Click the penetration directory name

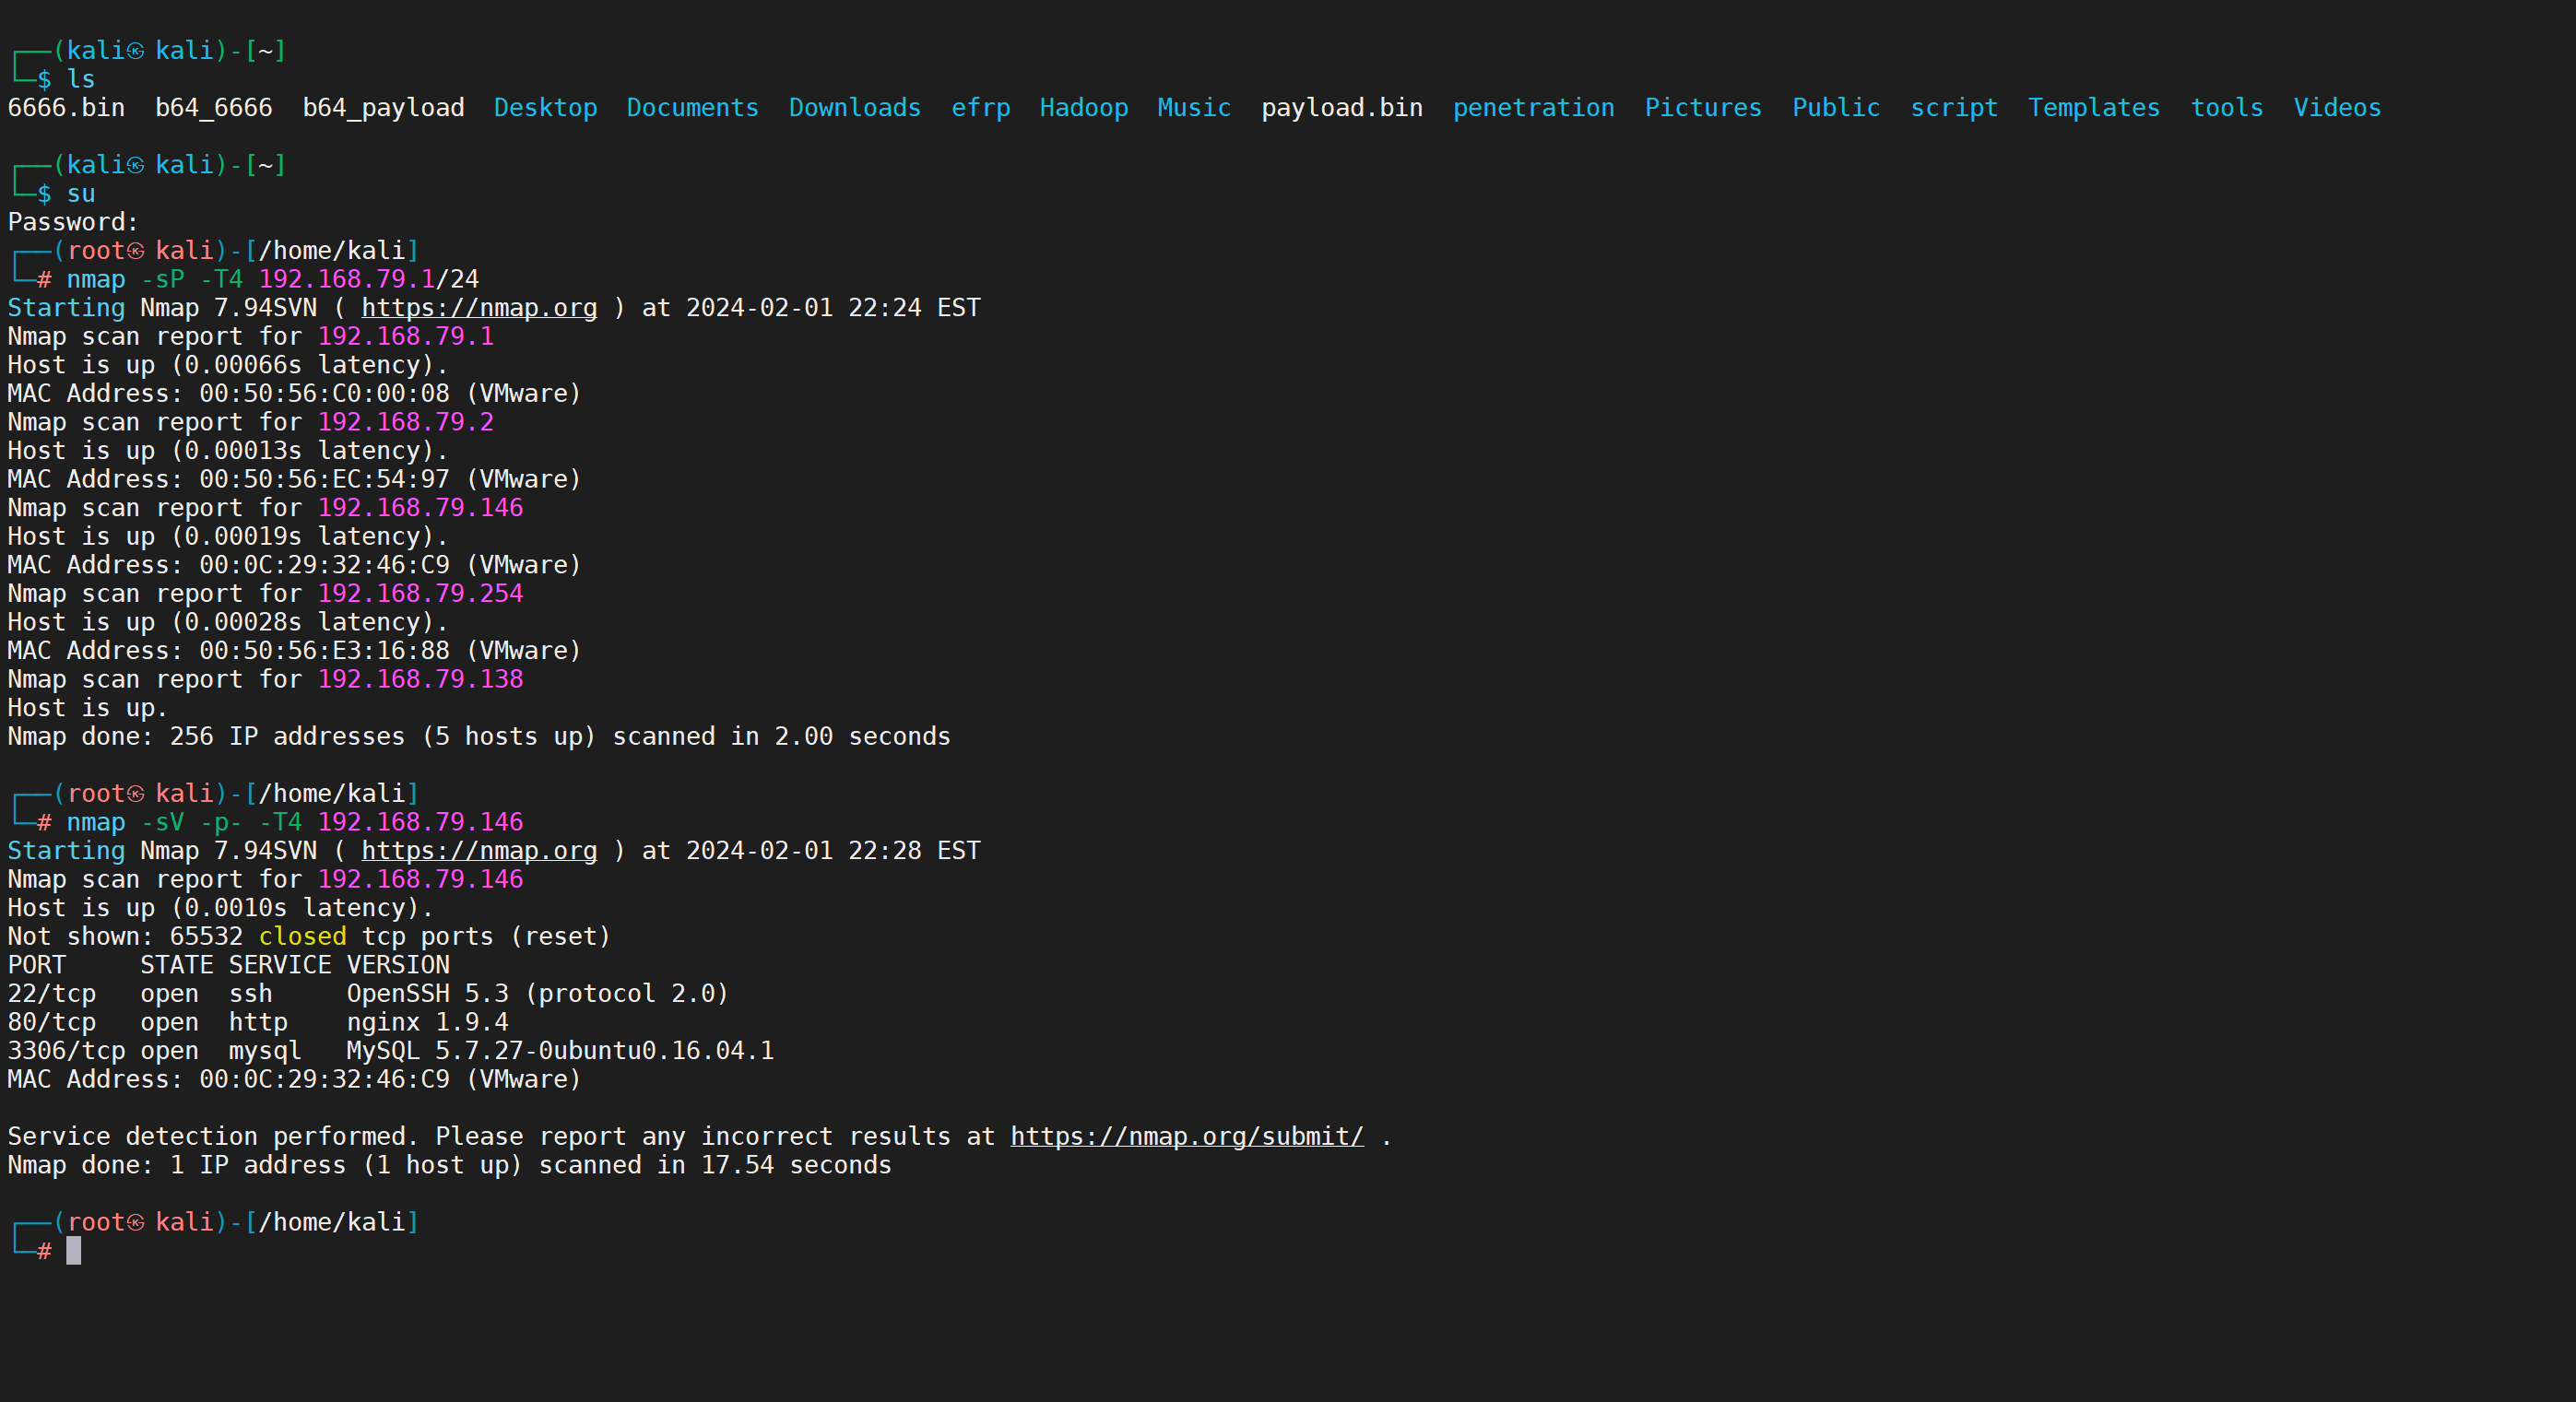1533,108
